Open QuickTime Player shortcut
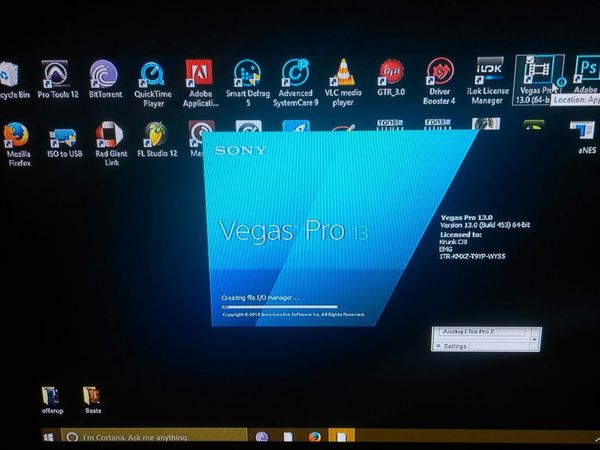Screen dimensions: 600x450 click(153, 84)
